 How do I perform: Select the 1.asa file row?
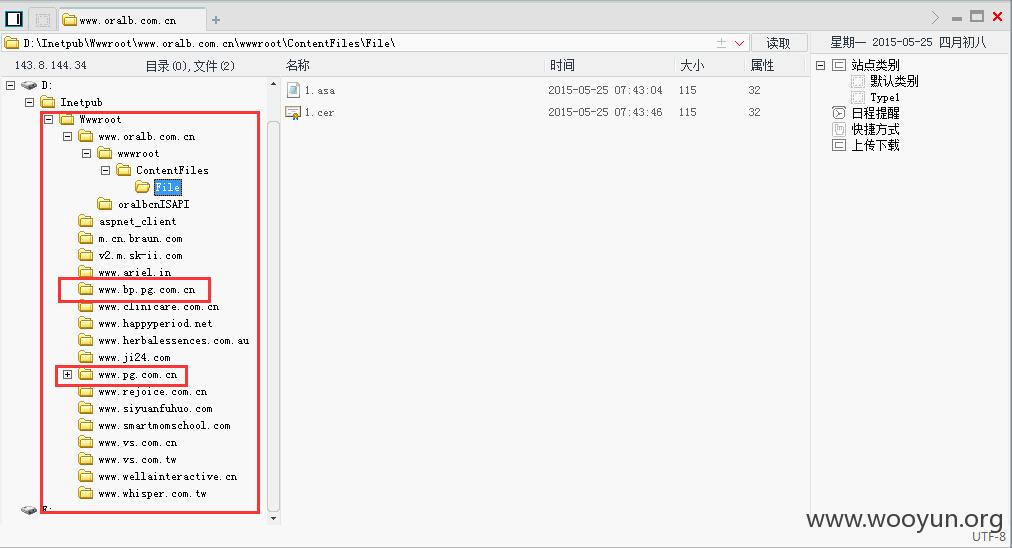(x=545, y=90)
